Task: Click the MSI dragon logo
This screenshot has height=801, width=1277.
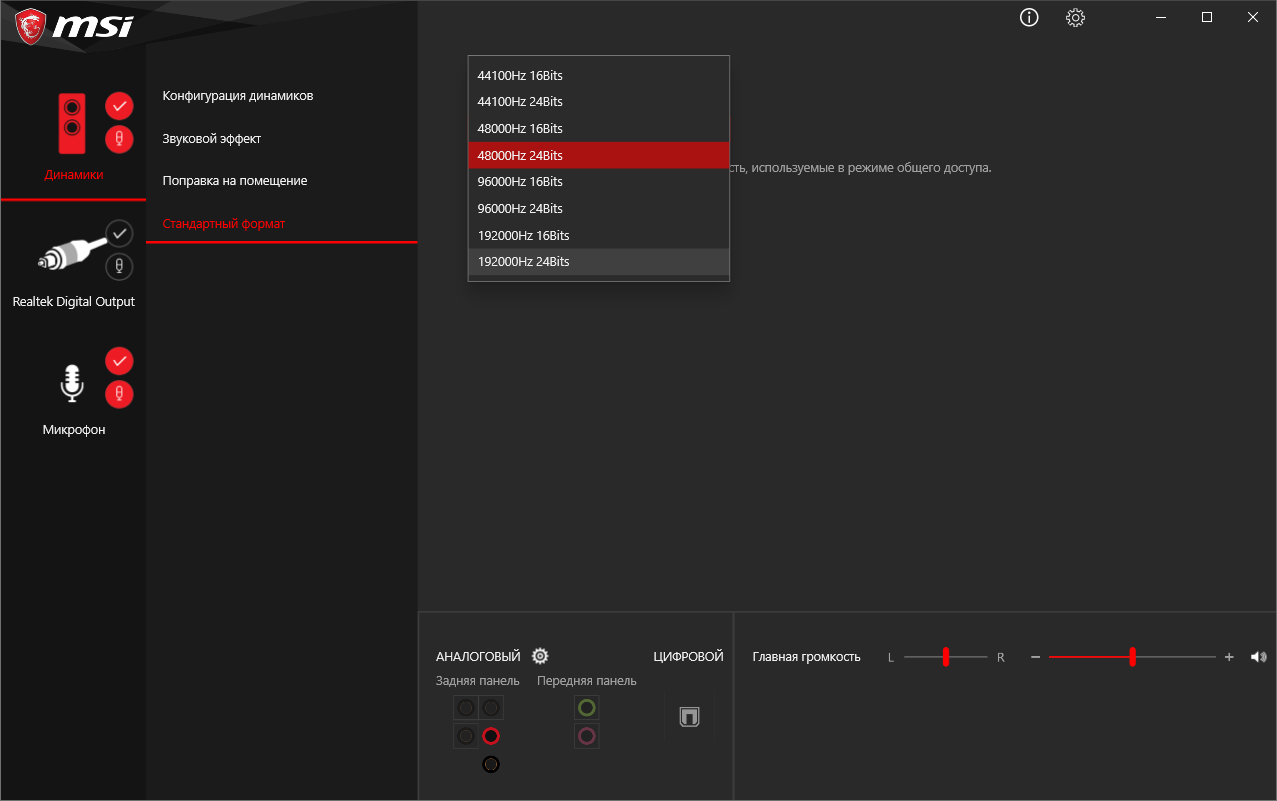Action: 30,25
